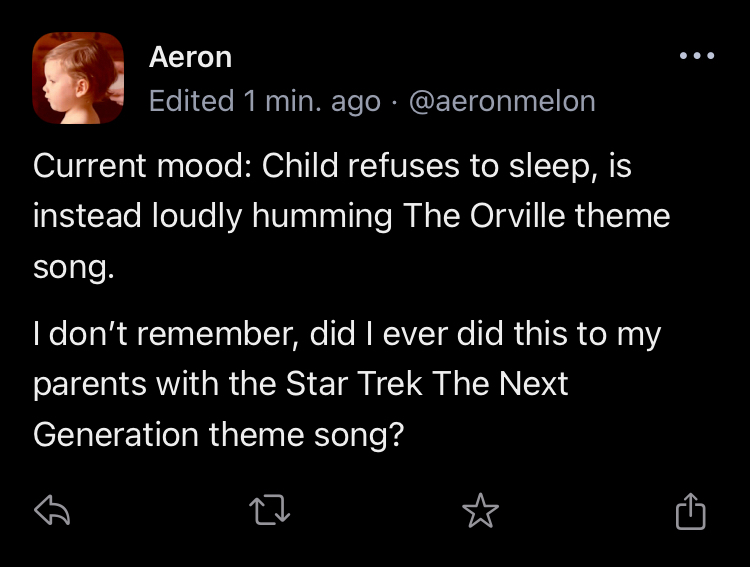Open the three-dot more options menu
Image resolution: width=750 pixels, height=567 pixels.
pyautogui.click(x=696, y=56)
